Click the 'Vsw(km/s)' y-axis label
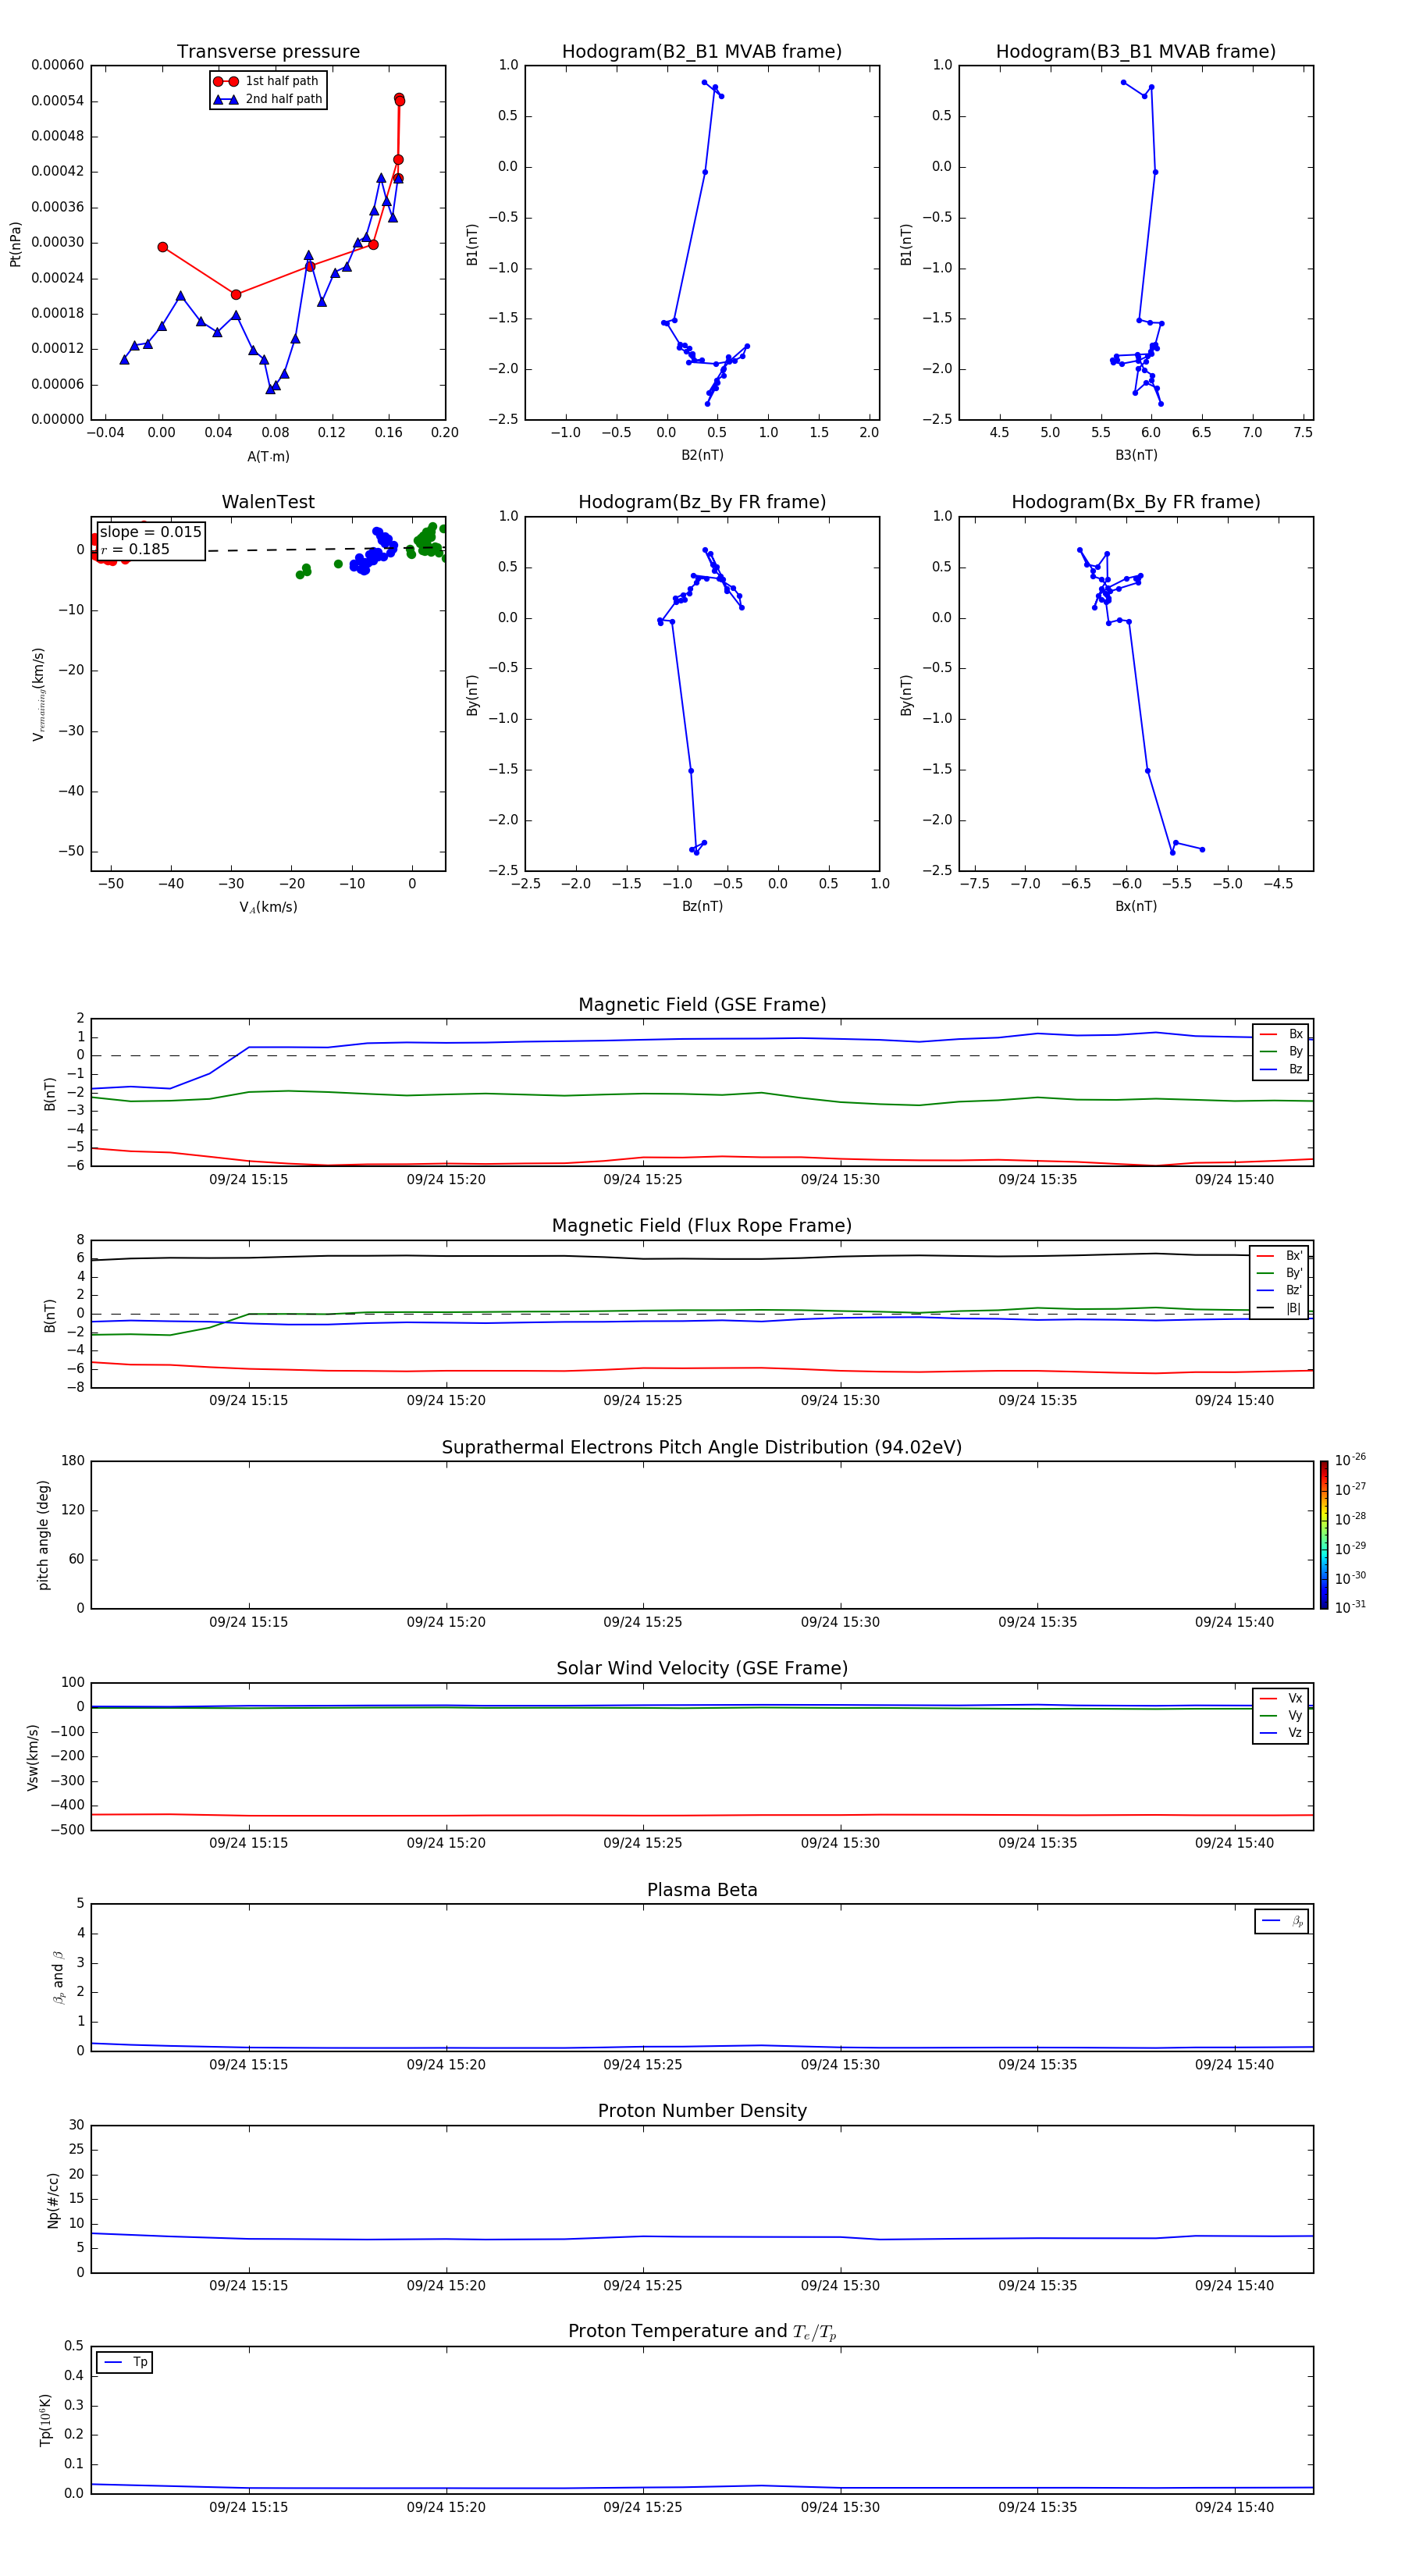The height and width of the screenshot is (2576, 1405). (33, 1757)
